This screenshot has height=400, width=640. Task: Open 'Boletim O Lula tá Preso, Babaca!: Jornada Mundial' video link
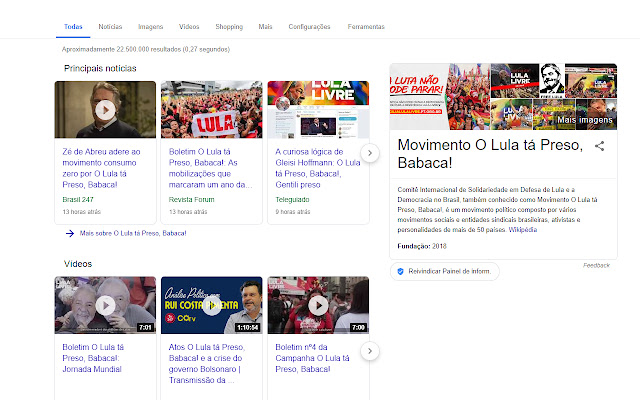pyautogui.click(x=93, y=358)
